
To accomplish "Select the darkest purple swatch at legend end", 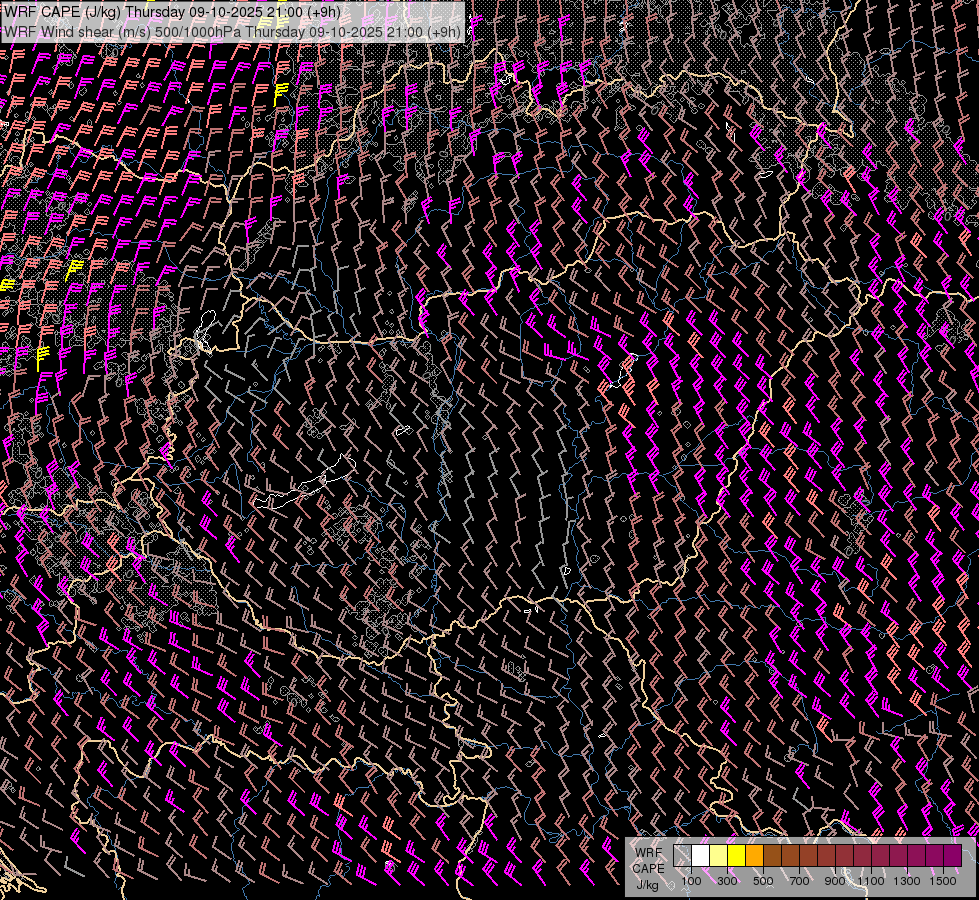I will click(x=952, y=856).
